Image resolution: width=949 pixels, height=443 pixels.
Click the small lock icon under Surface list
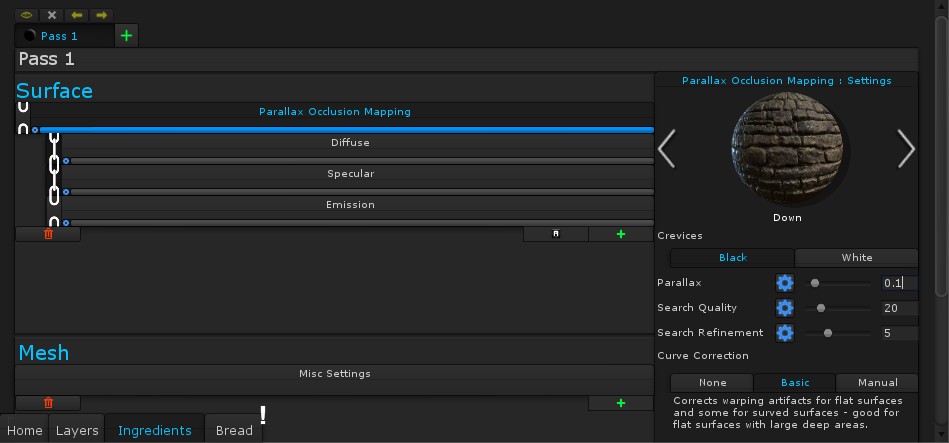556,234
